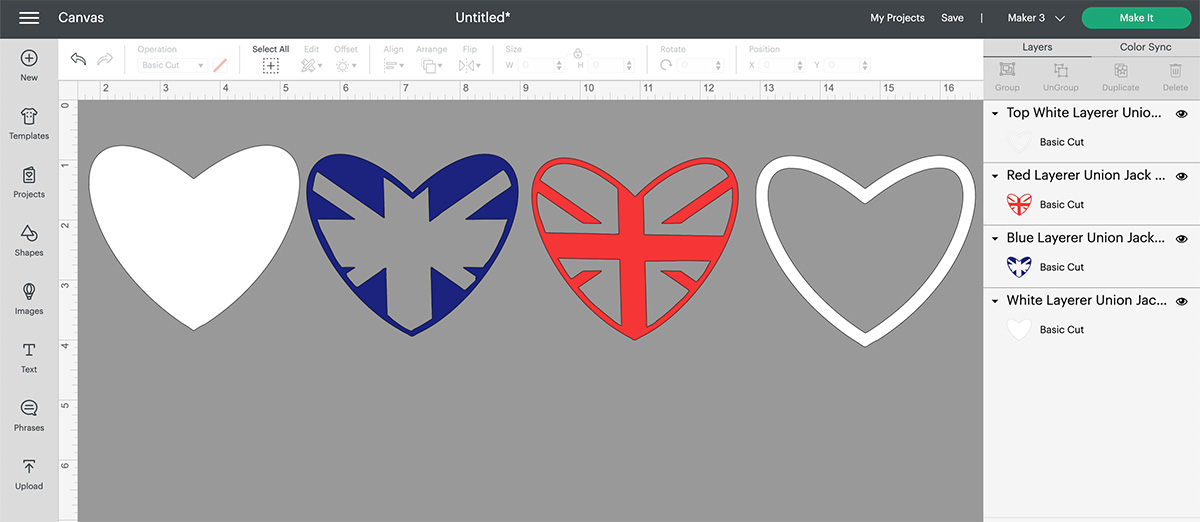Hide the Red Layerer Union Jack layer
Screen dimensions: 1200x522
point(1181,176)
